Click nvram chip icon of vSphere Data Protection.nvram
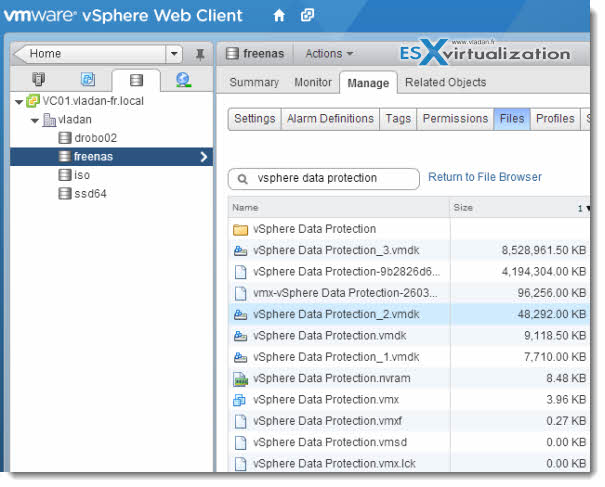Viewport: 605px width, 487px height. (x=240, y=379)
